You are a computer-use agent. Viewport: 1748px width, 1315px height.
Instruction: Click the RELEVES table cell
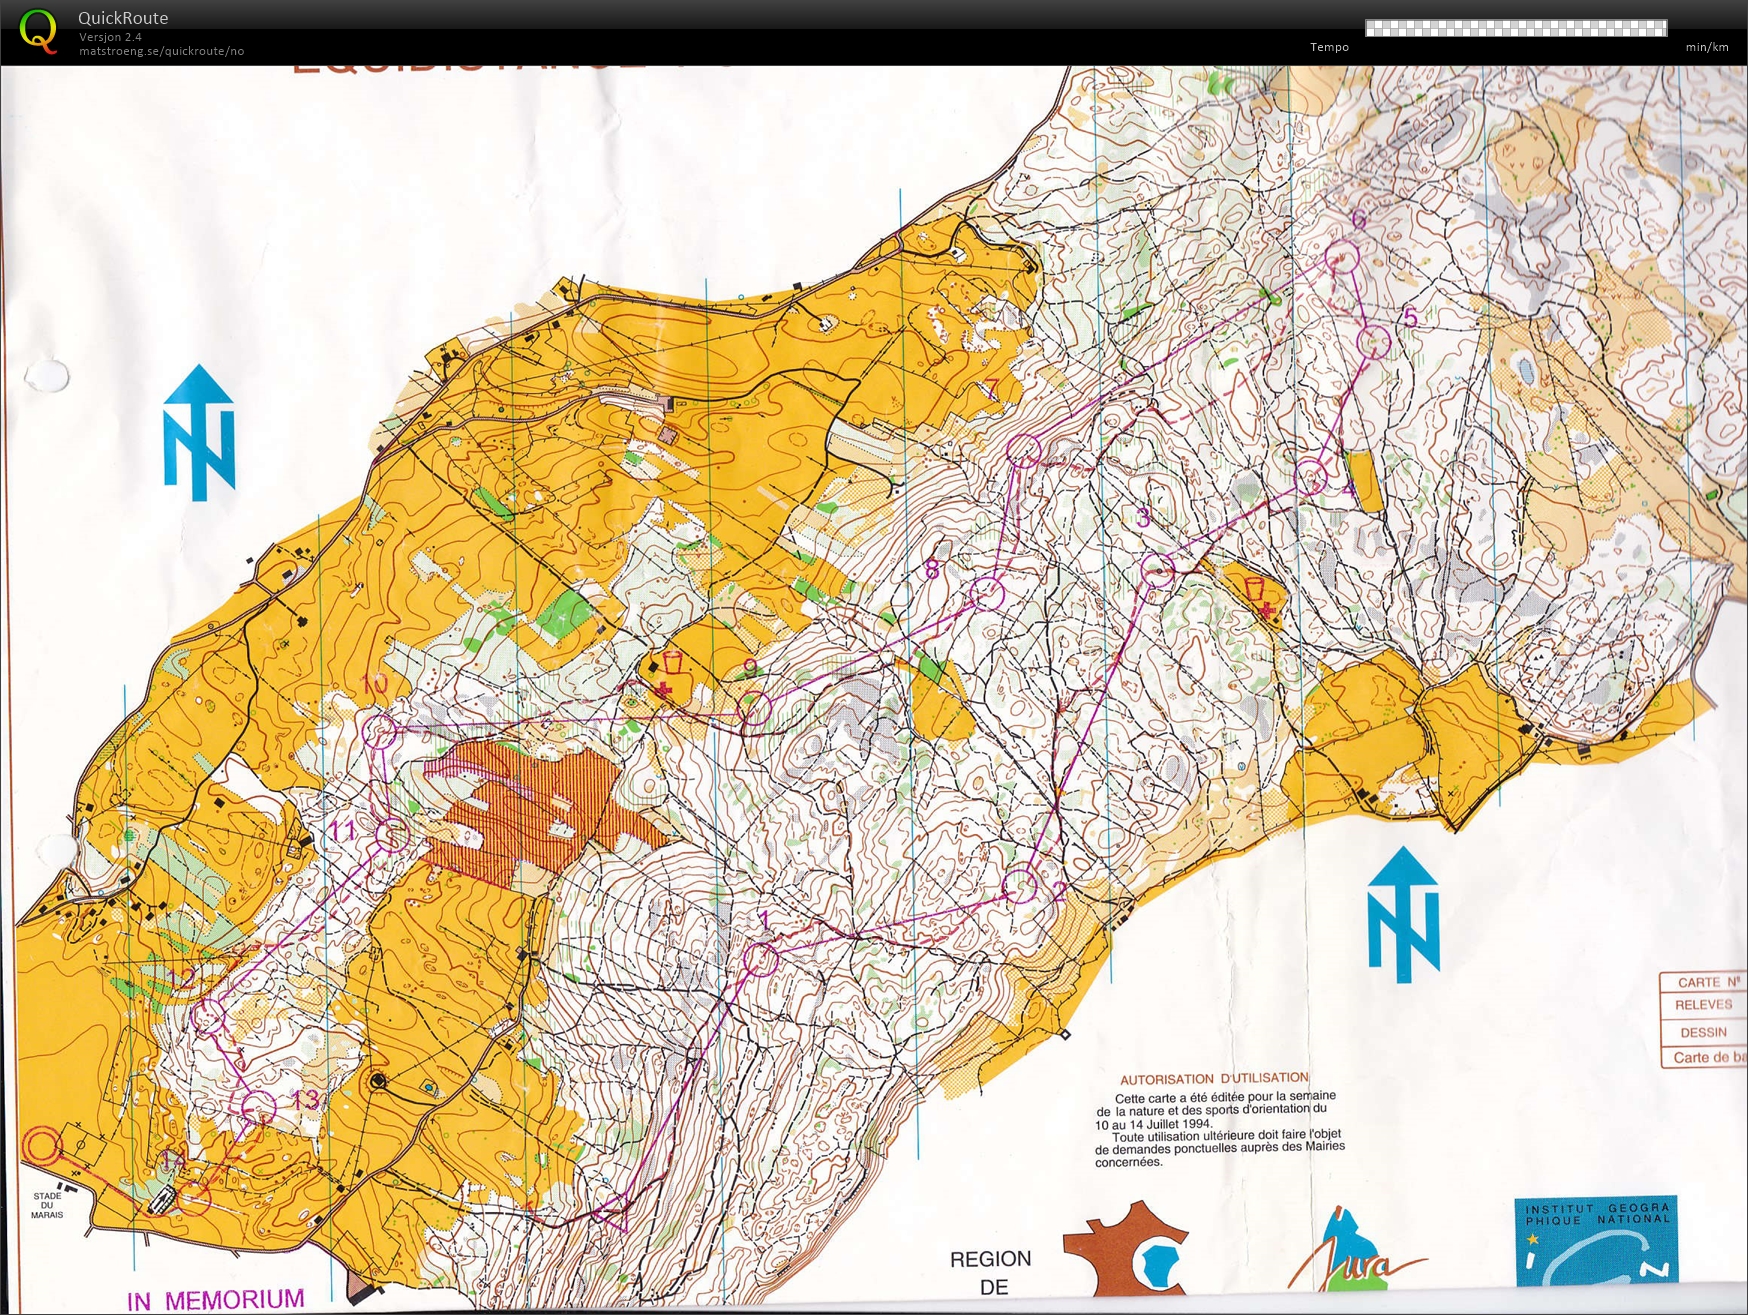1704,1005
